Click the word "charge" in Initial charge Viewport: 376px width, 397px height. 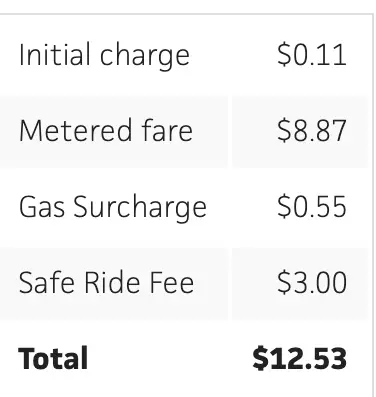145,57
